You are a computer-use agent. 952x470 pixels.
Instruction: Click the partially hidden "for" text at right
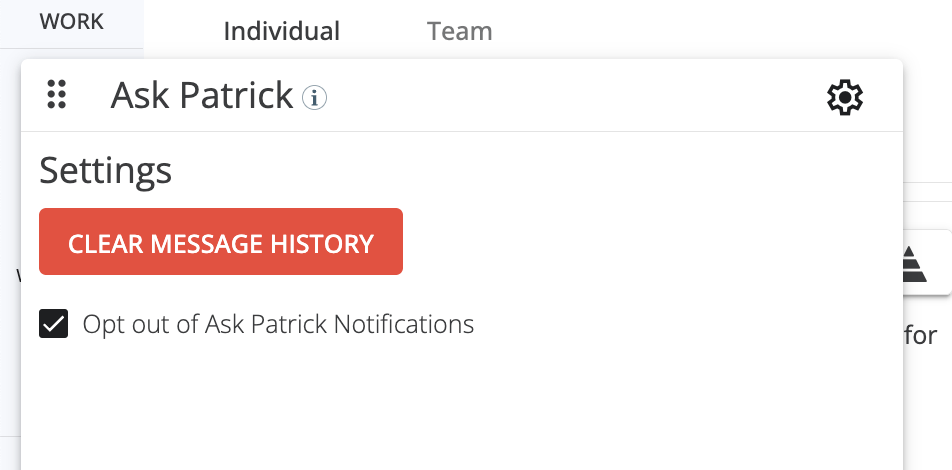(x=920, y=335)
